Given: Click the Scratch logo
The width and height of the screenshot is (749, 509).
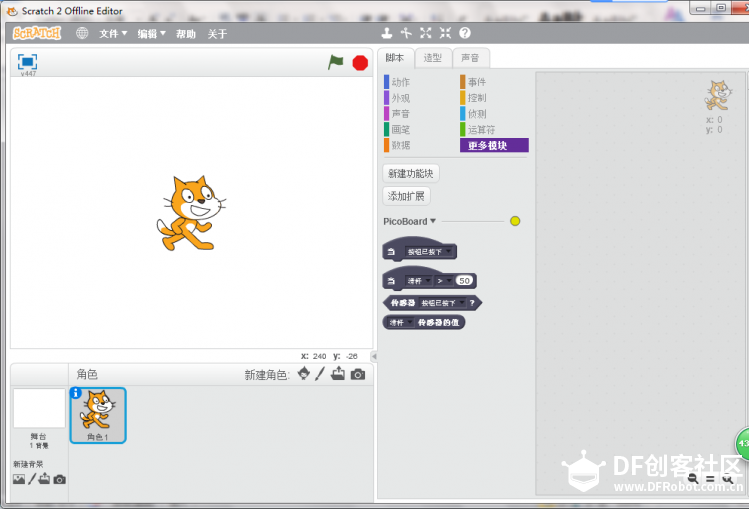Looking at the screenshot, I should (x=37, y=33).
